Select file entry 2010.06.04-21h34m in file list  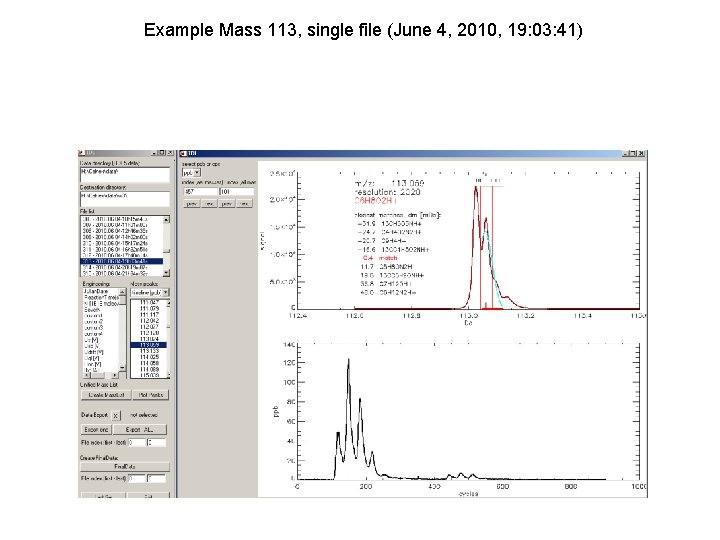click(x=122, y=273)
